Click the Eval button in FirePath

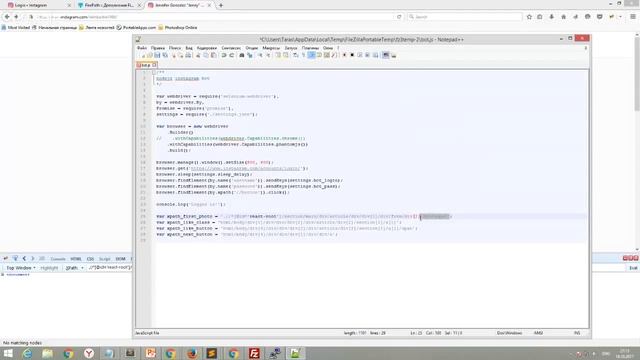coord(633,268)
